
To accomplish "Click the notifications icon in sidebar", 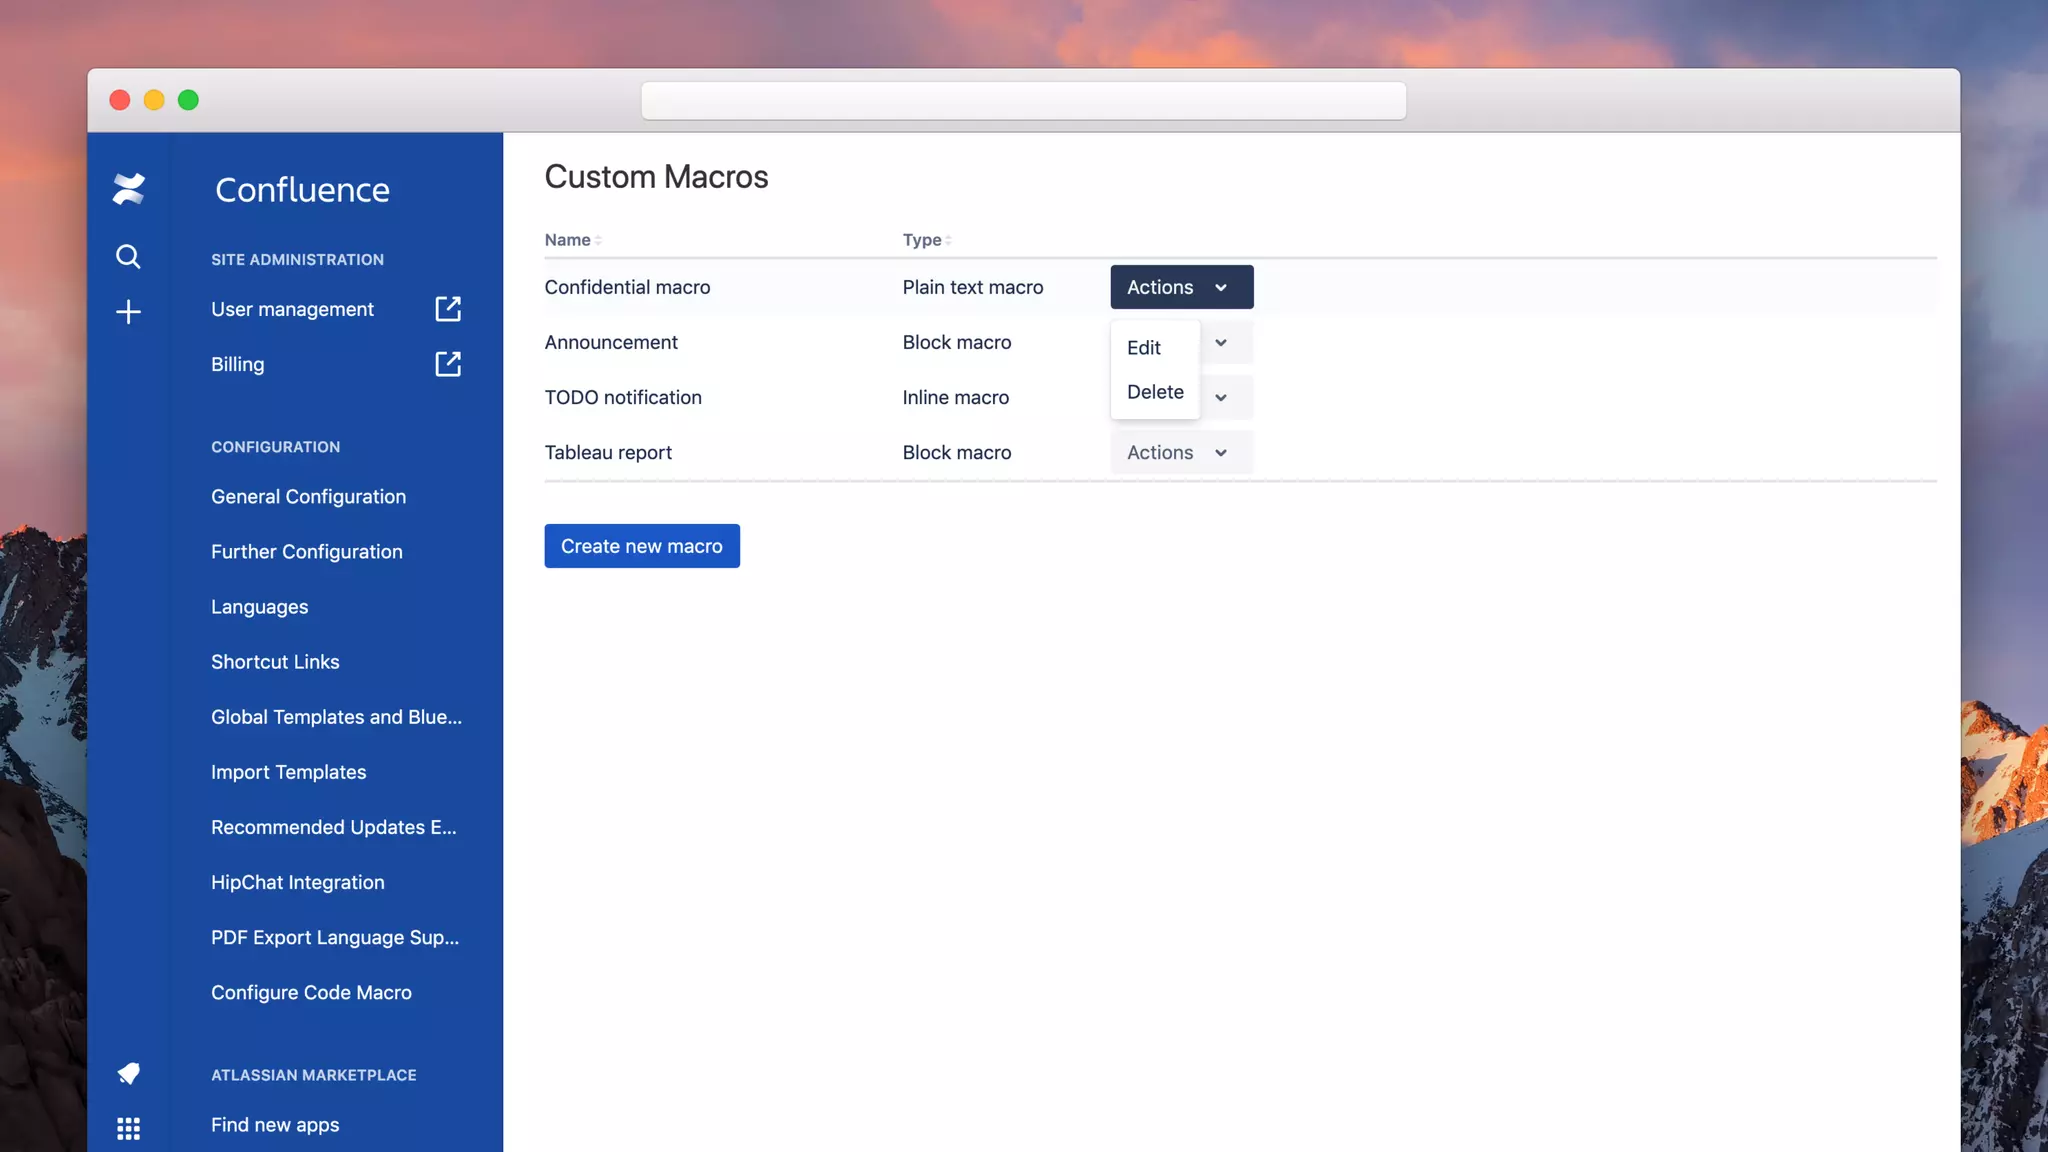I will point(128,1073).
